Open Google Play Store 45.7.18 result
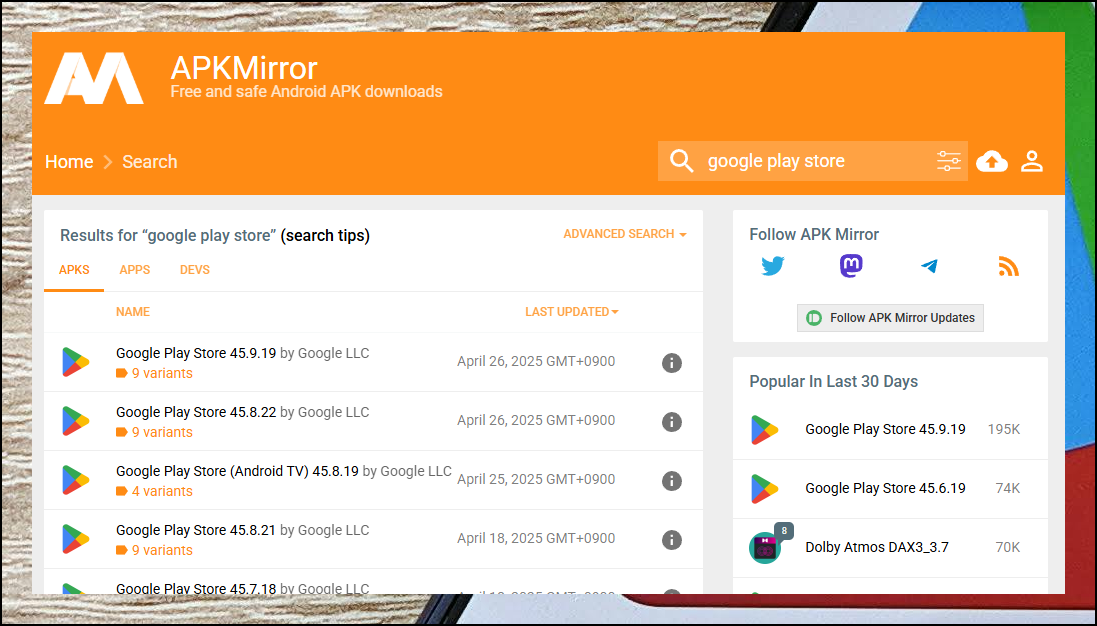 [196, 588]
